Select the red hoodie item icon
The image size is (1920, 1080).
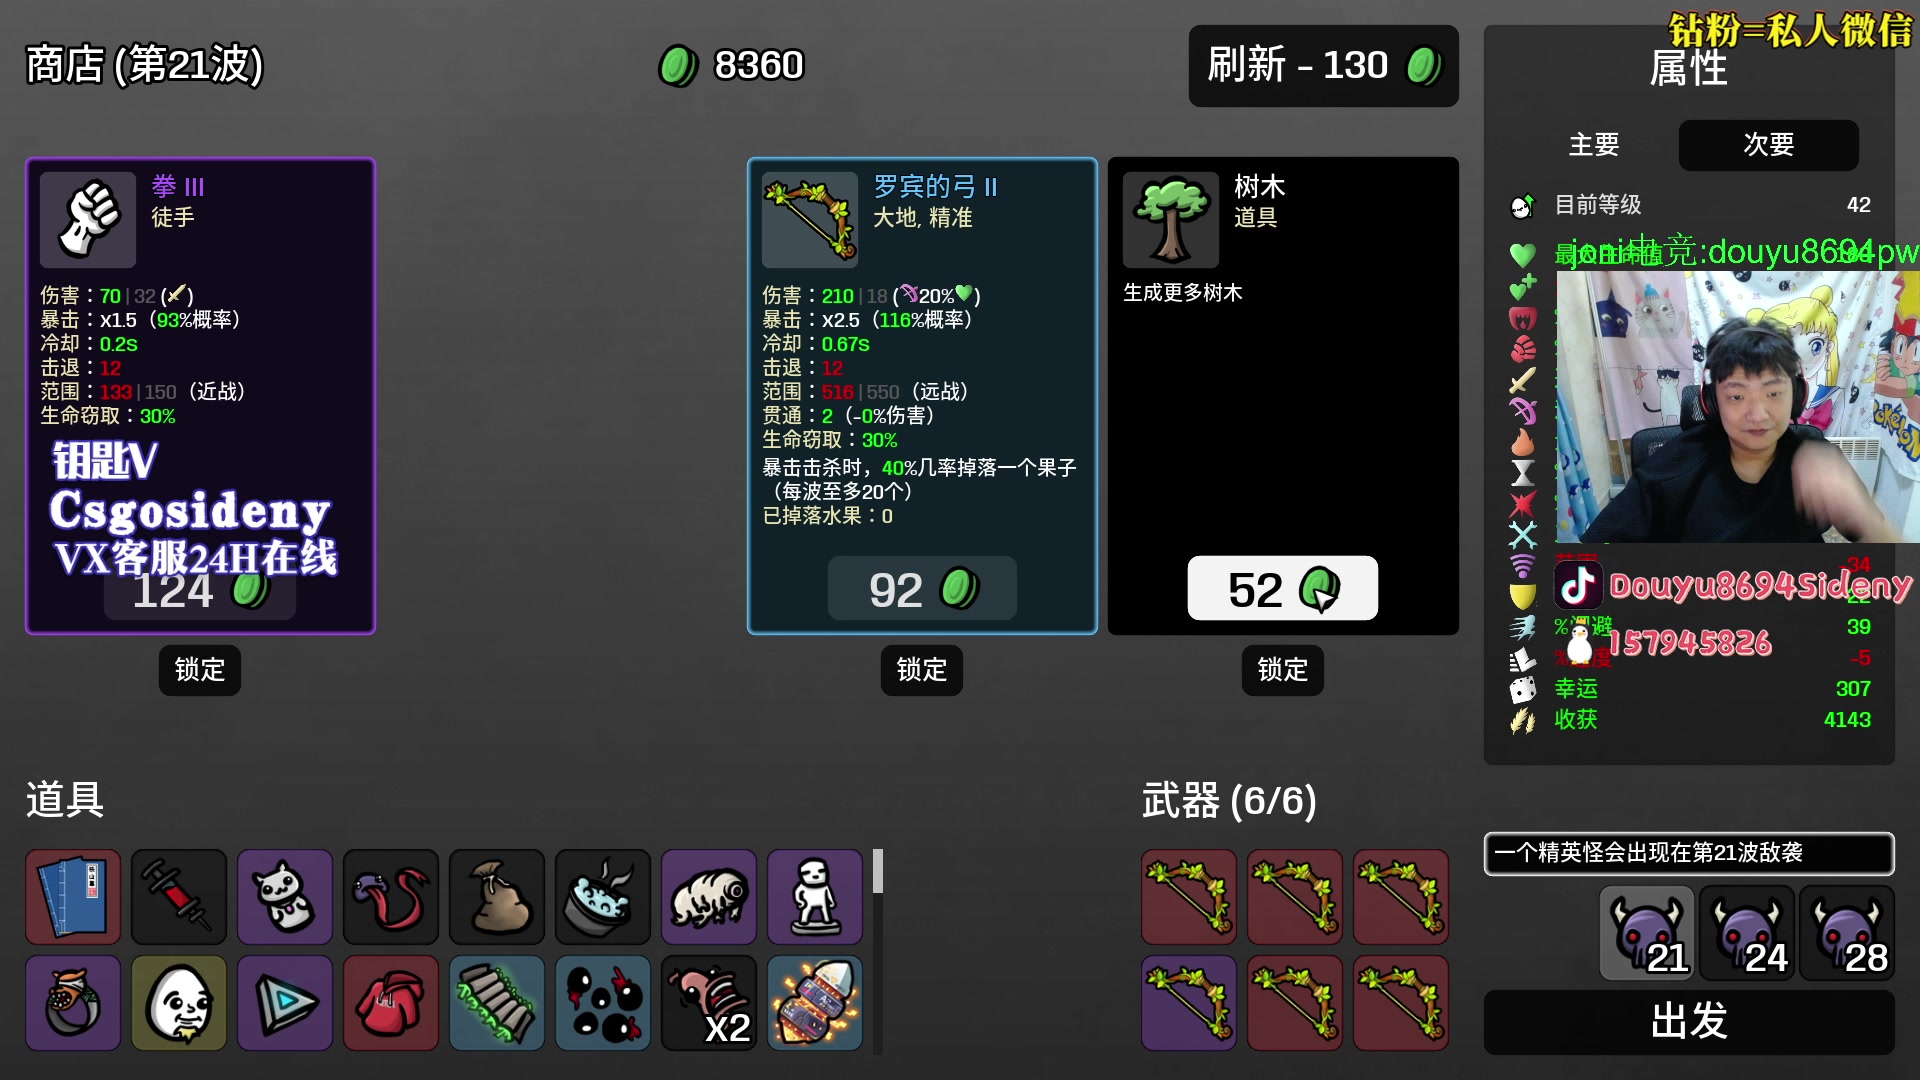coord(391,1003)
